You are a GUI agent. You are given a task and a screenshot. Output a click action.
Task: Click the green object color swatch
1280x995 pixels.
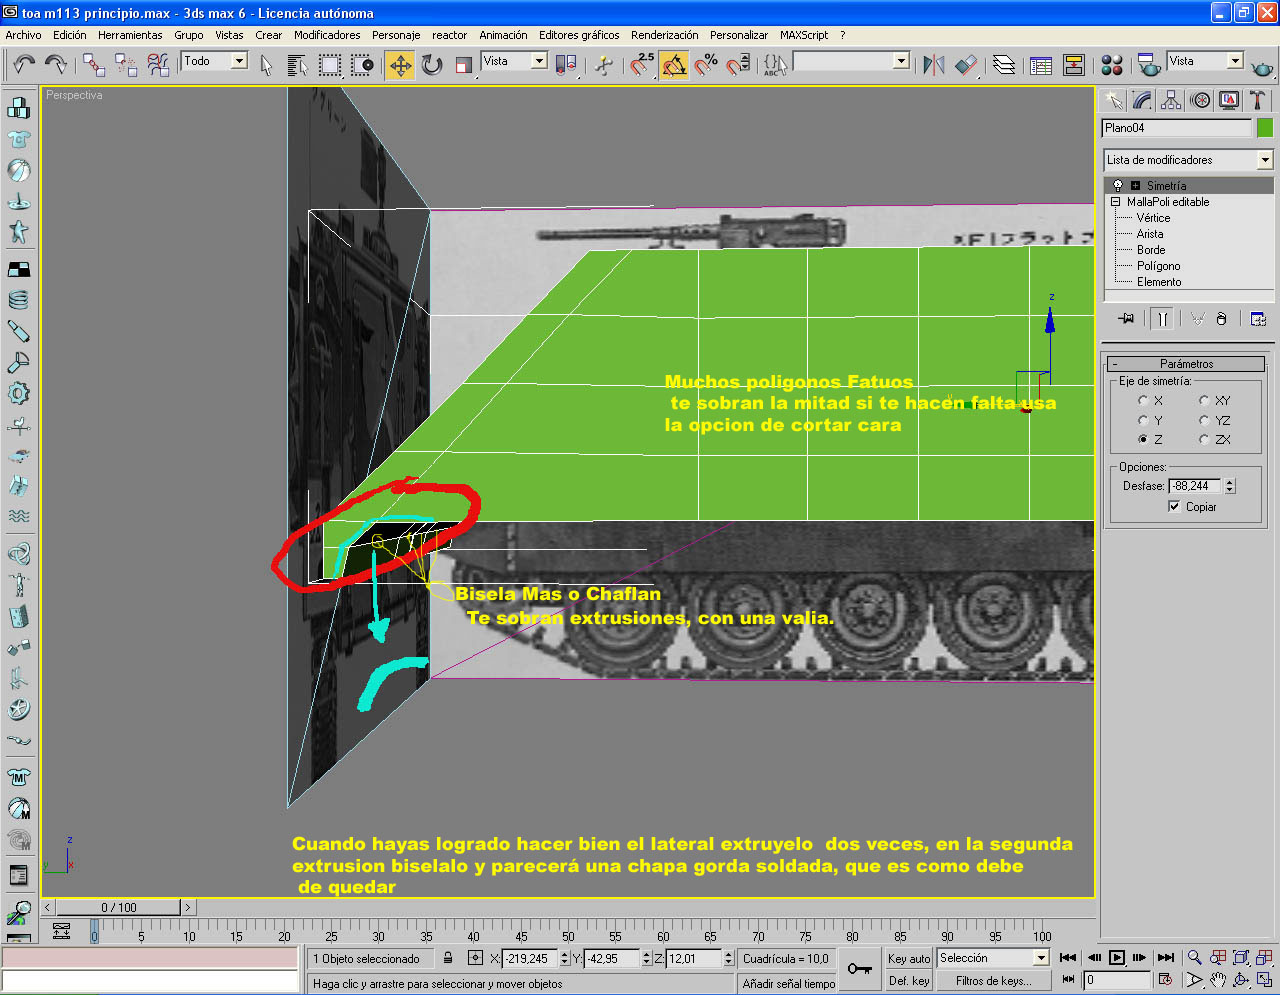tap(1265, 128)
